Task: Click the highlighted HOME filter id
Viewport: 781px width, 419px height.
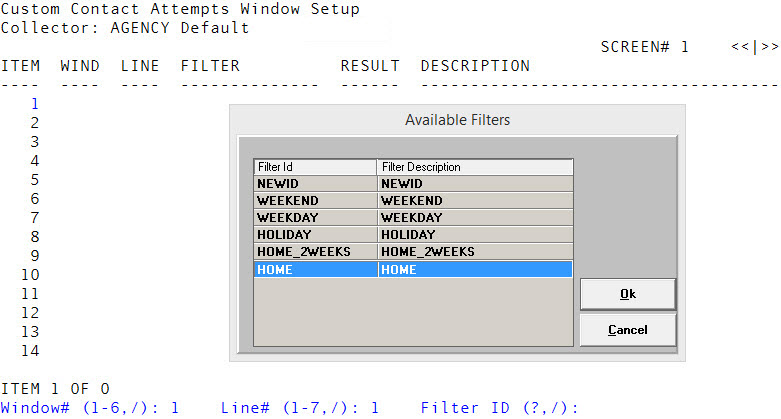Action: point(315,269)
